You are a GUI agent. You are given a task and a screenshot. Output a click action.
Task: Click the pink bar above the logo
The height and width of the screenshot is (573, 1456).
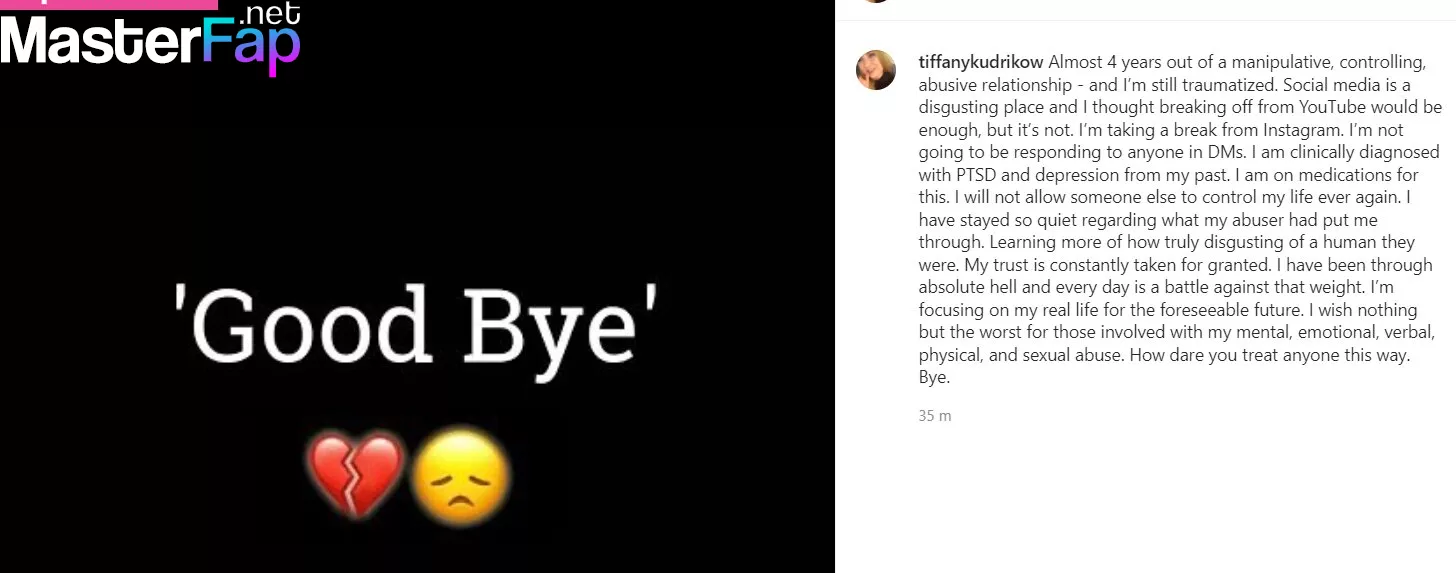click(109, 4)
